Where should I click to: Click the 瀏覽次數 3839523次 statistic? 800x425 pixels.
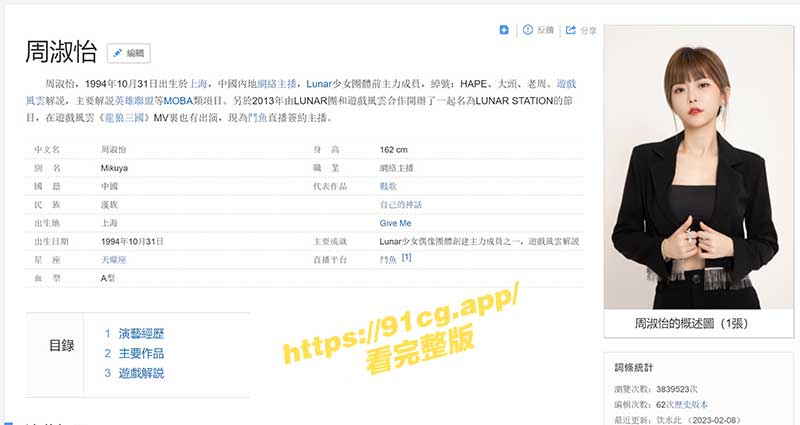click(x=656, y=389)
